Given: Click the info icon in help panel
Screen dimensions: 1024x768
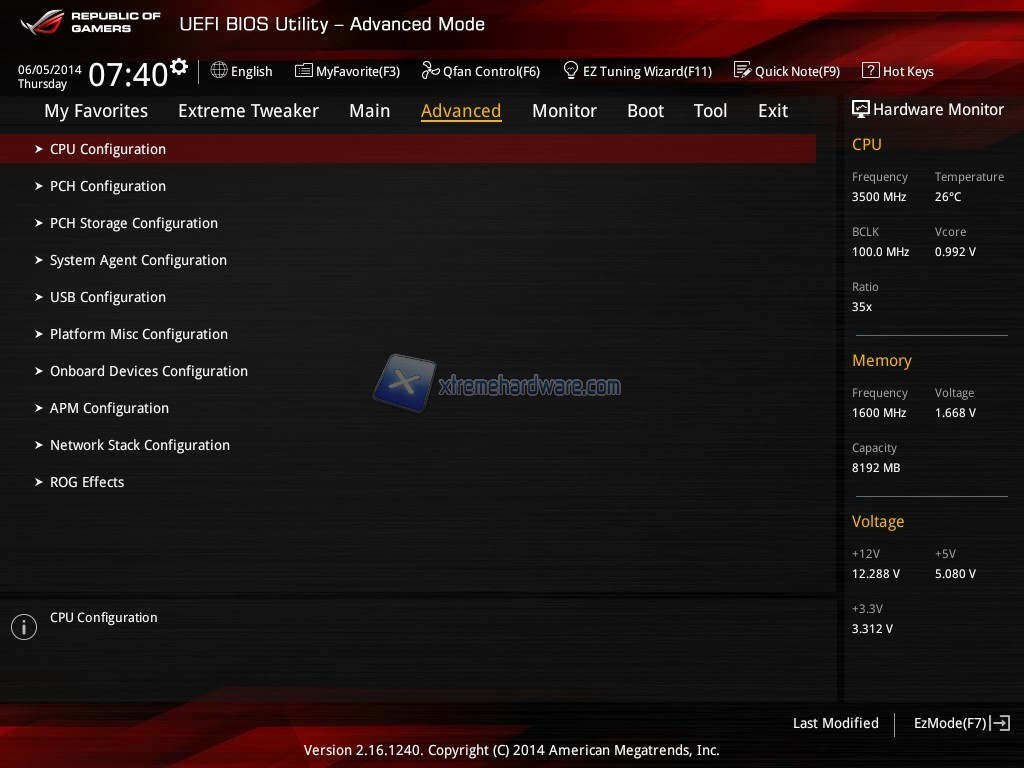Looking at the screenshot, I should click(x=24, y=627).
